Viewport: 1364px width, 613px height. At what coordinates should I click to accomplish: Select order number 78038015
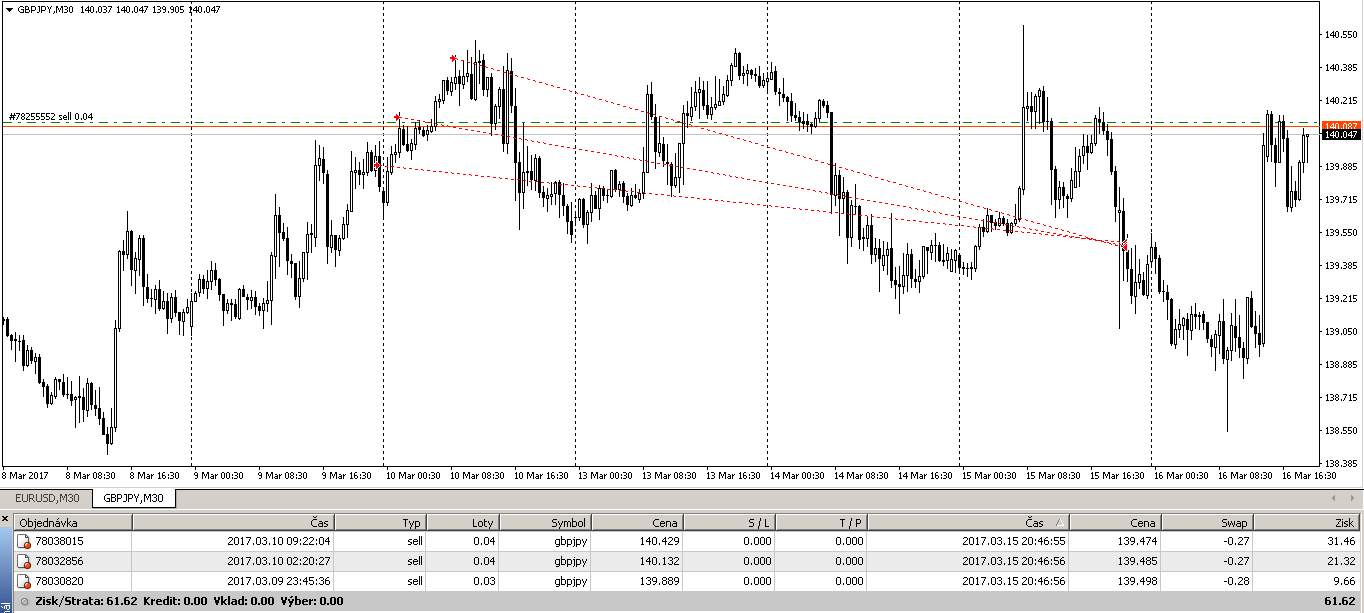[x=59, y=541]
